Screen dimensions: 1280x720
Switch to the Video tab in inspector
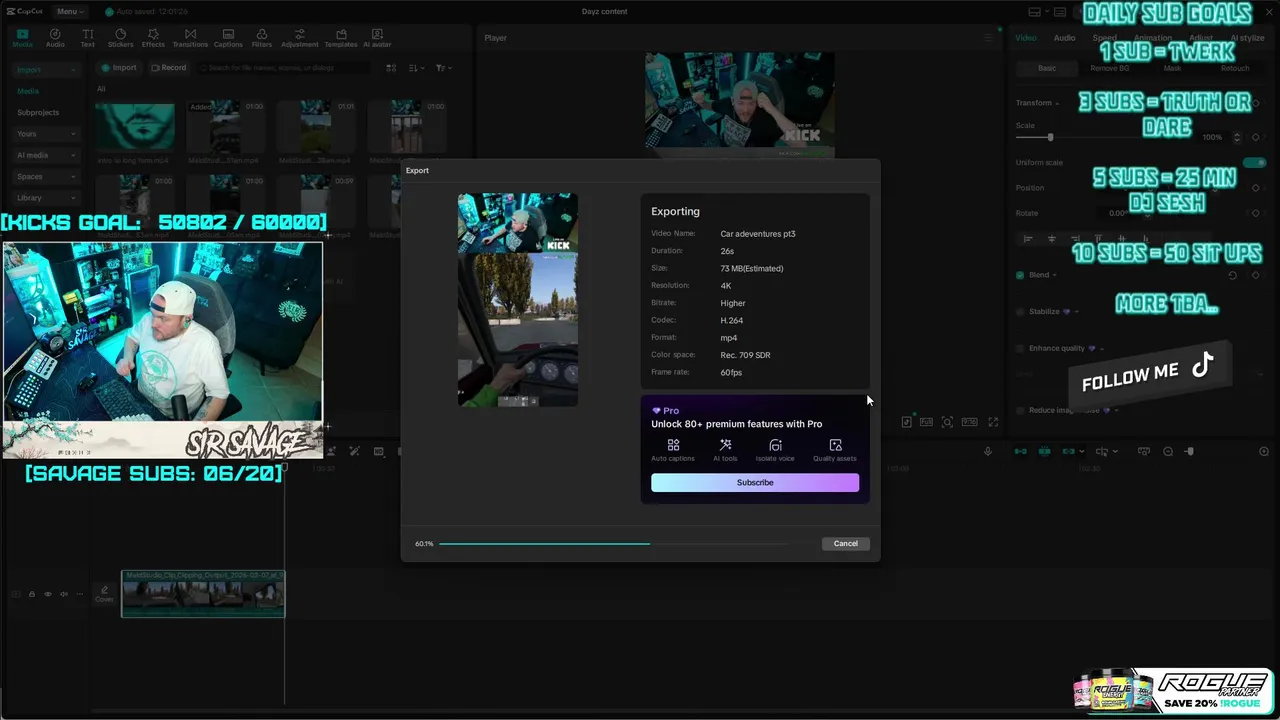[x=1026, y=38]
